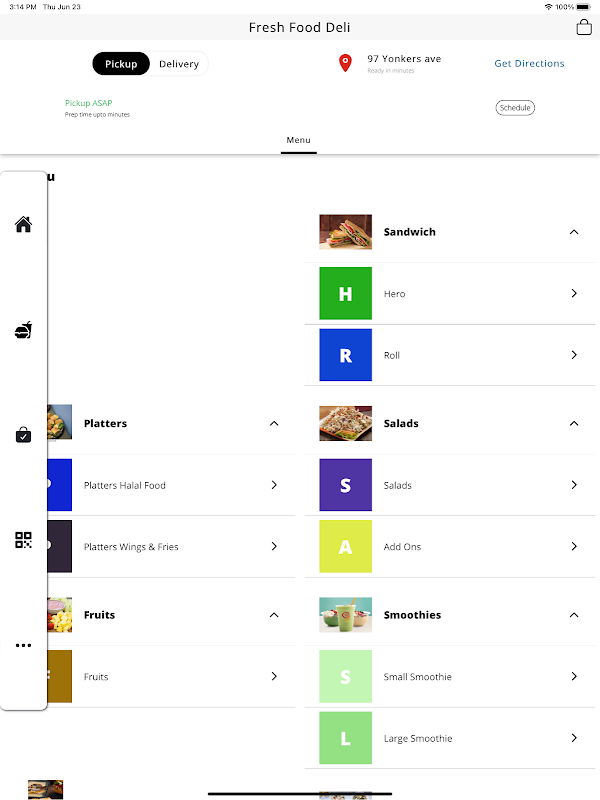This screenshot has width=600, height=800.
Task: Open the Roll menu item
Action: coord(449,355)
